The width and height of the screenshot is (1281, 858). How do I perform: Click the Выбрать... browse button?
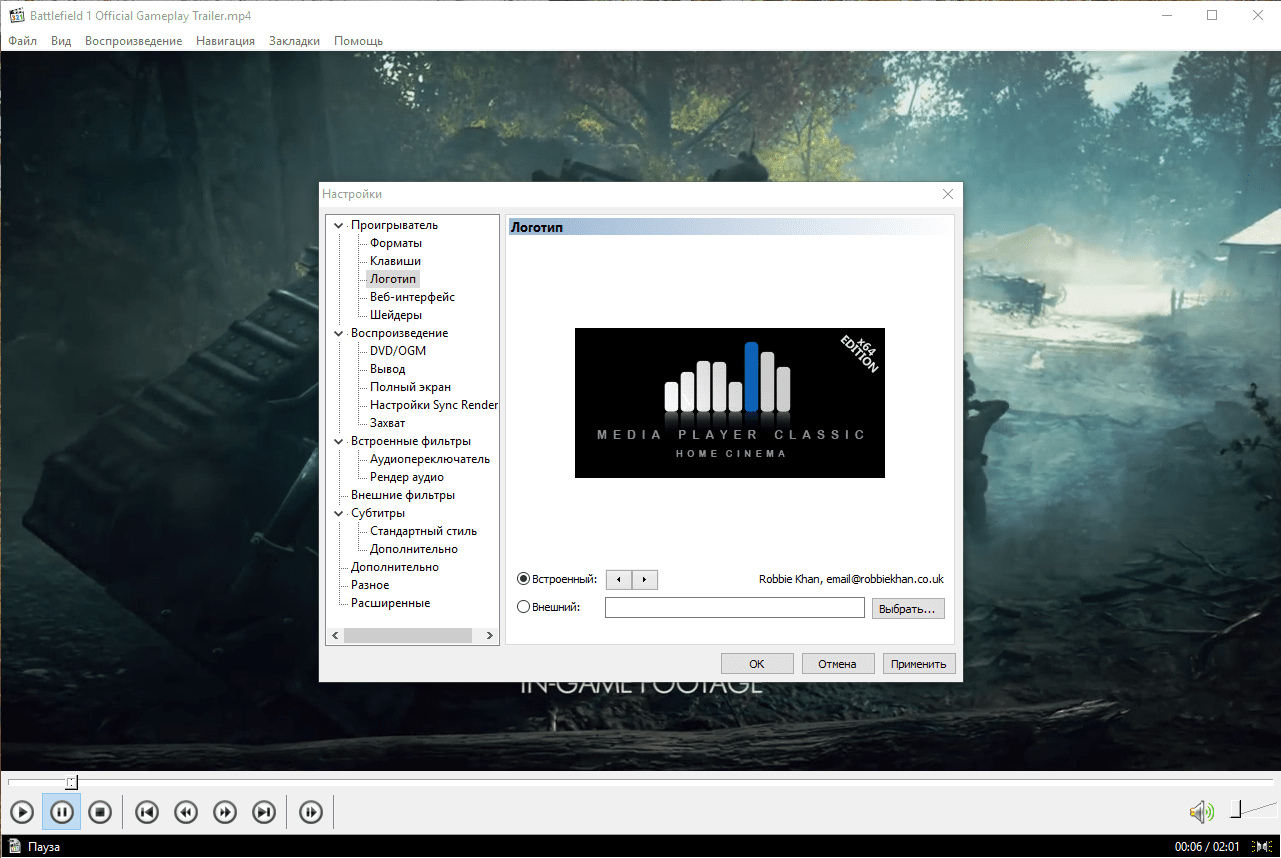click(908, 608)
